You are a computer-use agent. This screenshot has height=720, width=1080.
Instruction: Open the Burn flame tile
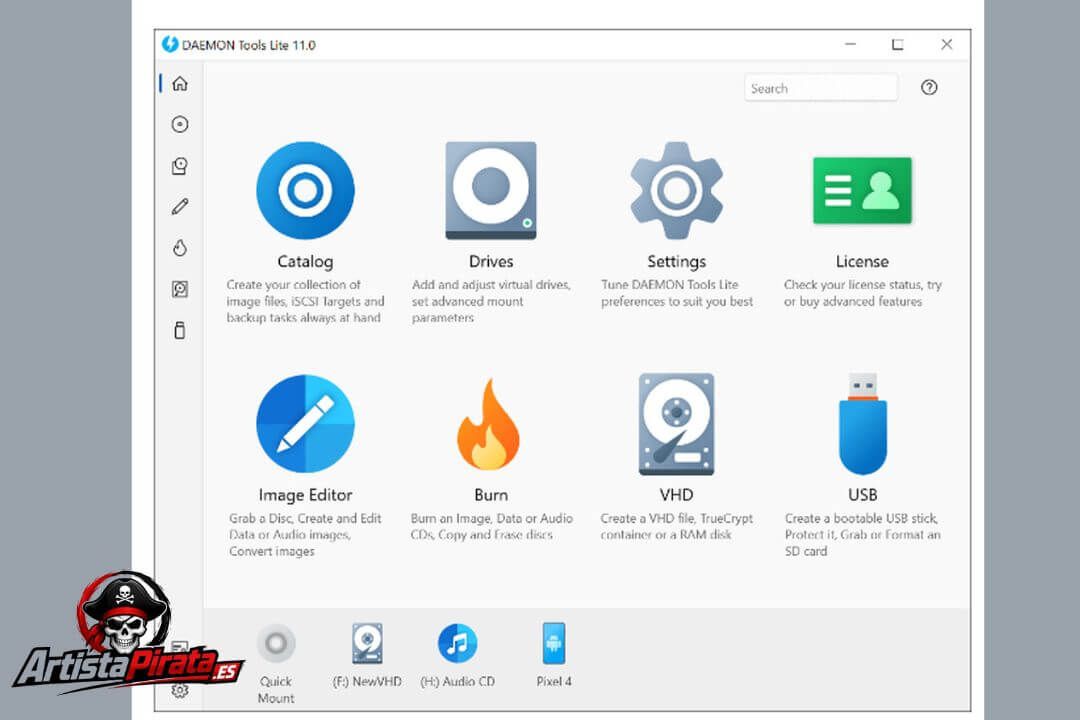click(489, 424)
